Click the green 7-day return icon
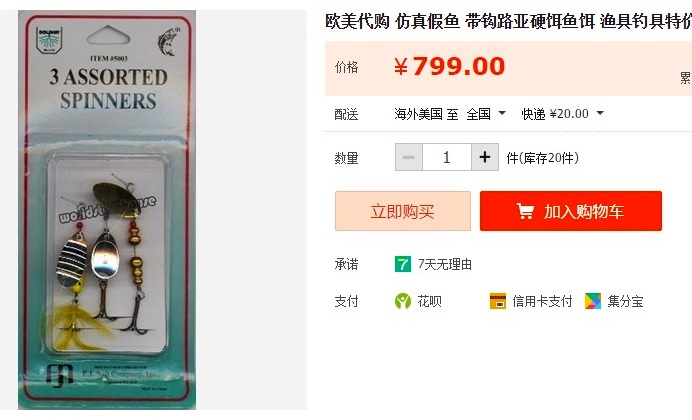 tap(402, 264)
